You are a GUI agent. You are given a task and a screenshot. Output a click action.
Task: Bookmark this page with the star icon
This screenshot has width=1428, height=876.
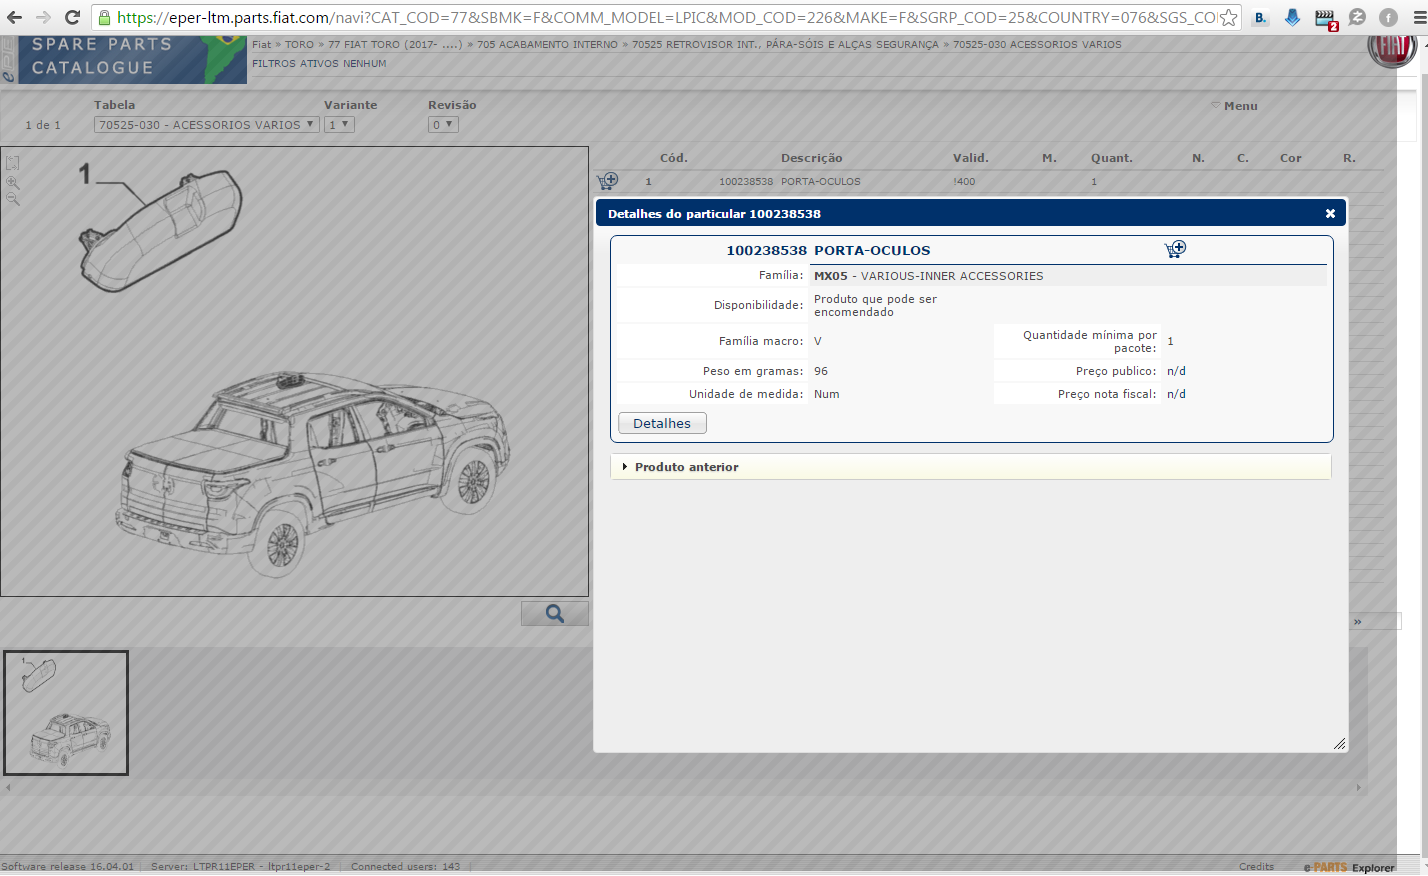tap(1228, 17)
